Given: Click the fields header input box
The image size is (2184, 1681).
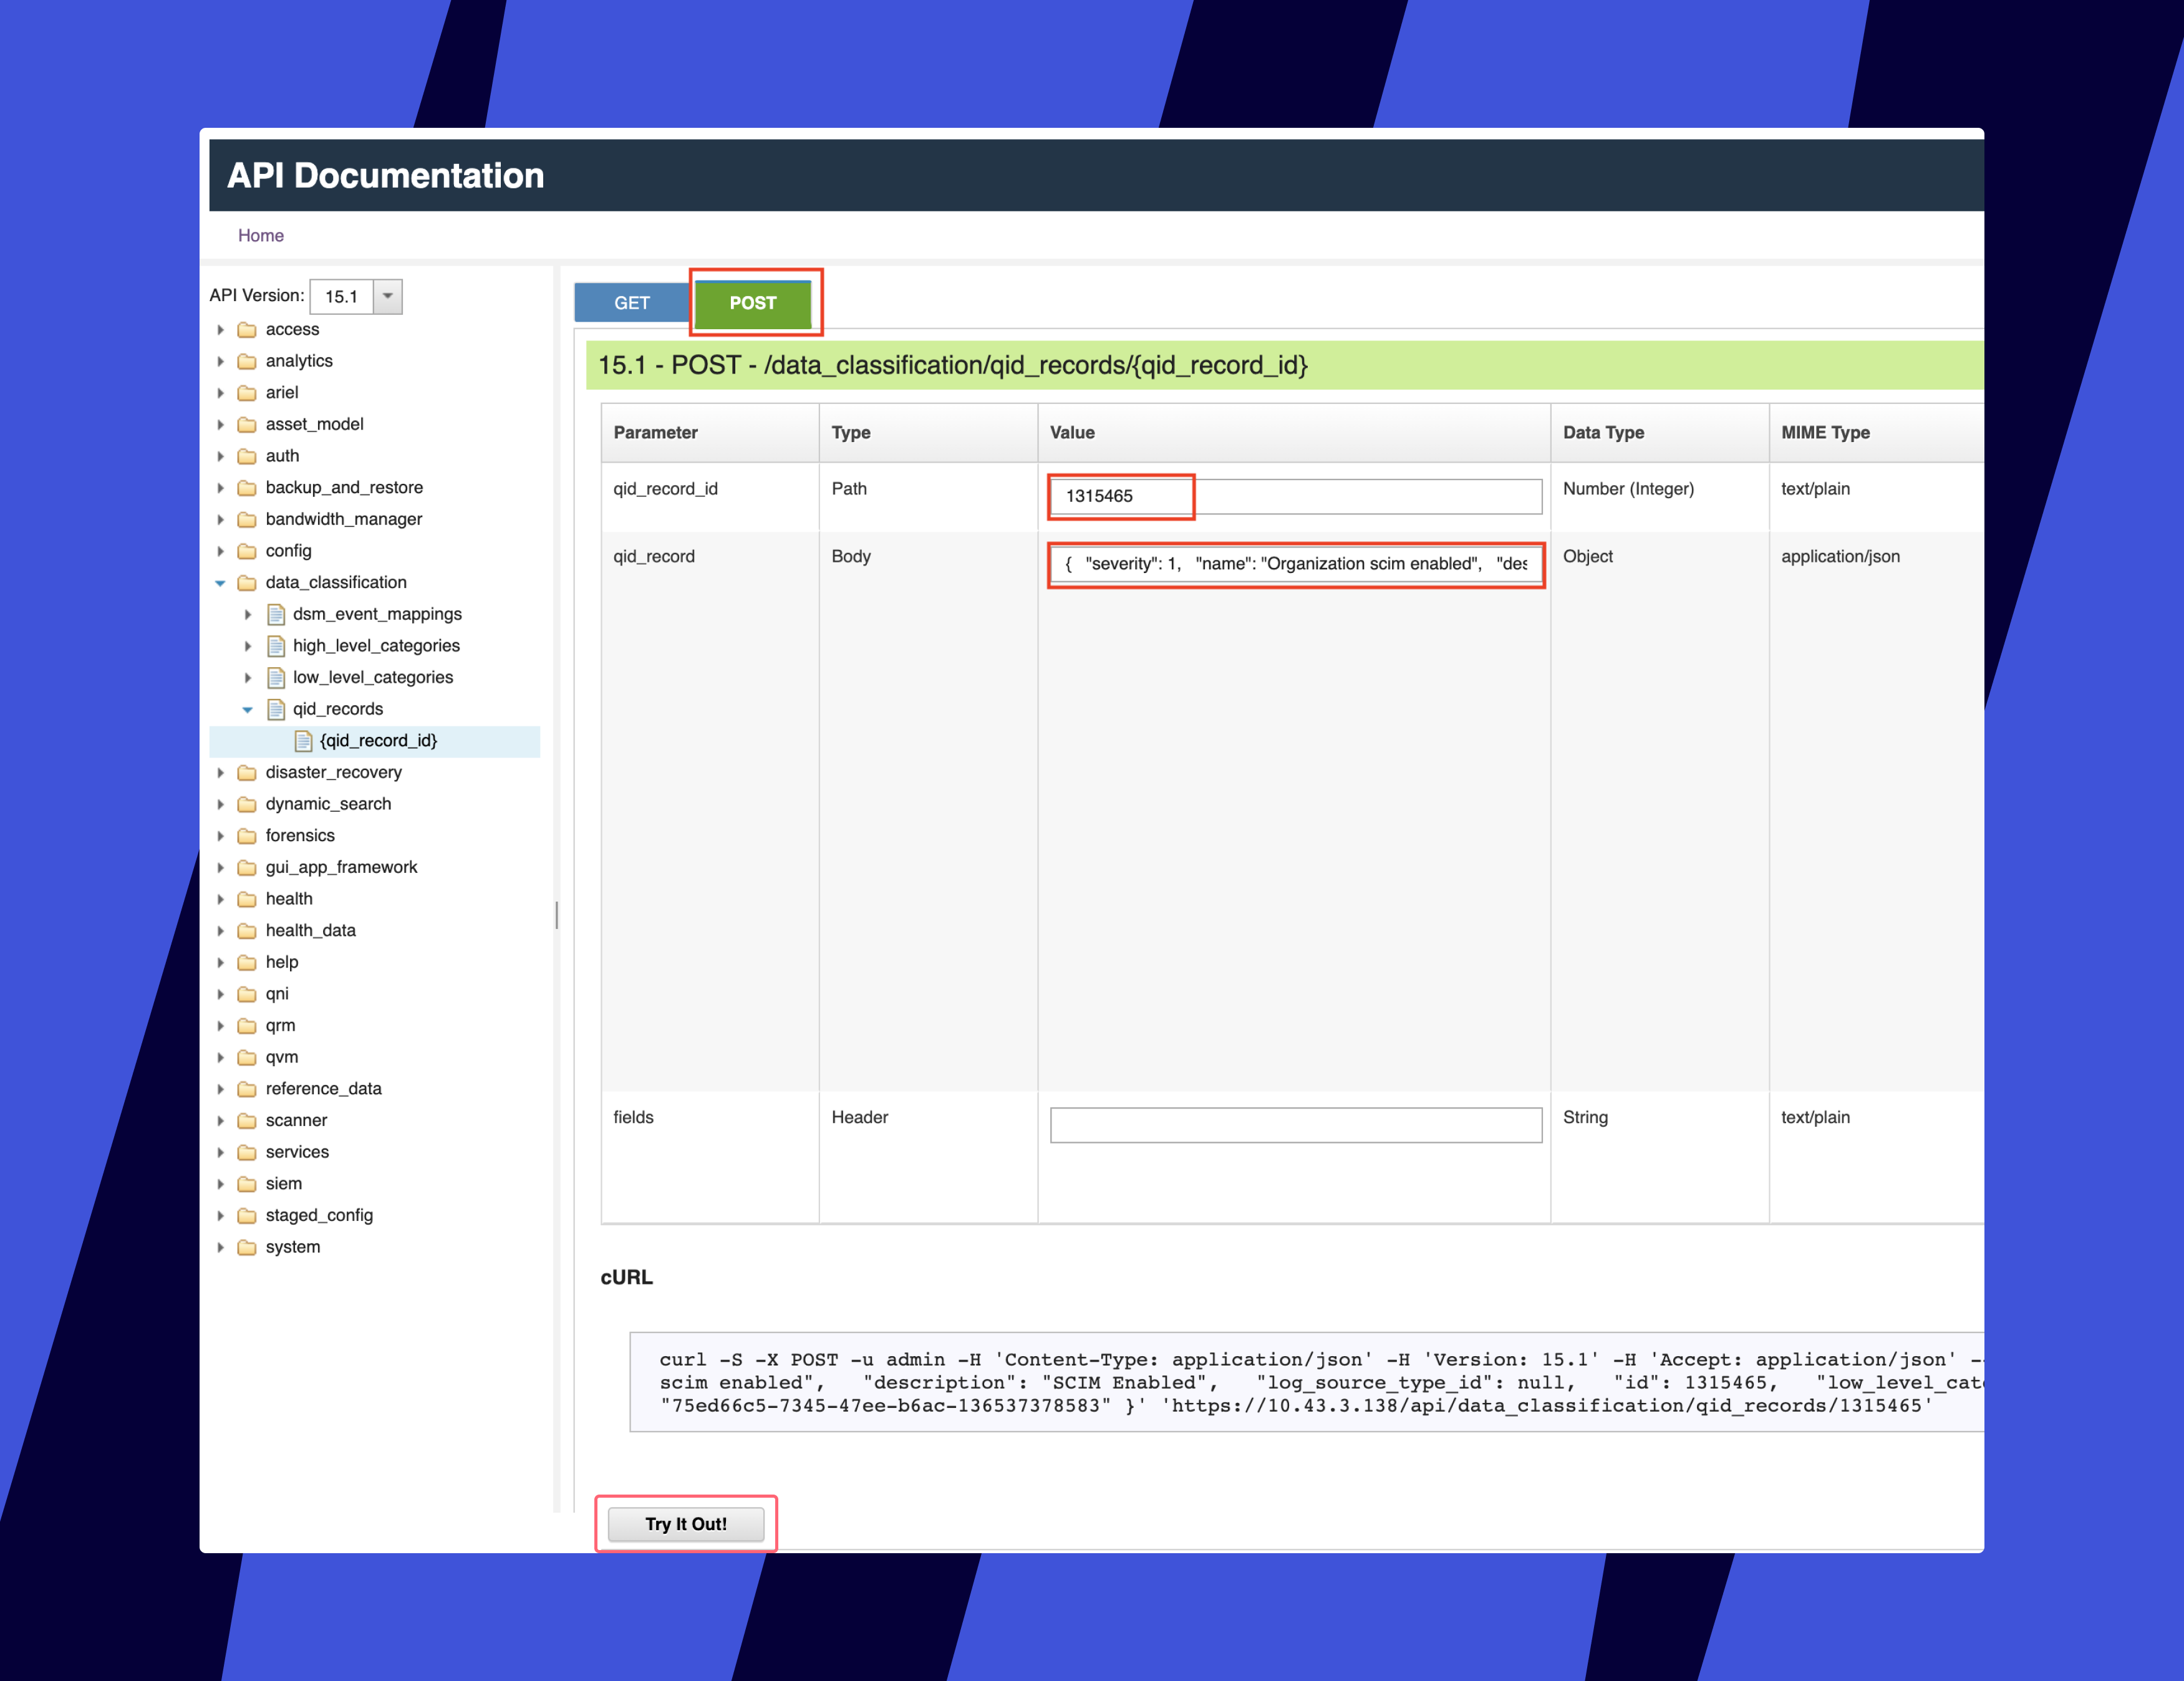Looking at the screenshot, I should 1296,1125.
